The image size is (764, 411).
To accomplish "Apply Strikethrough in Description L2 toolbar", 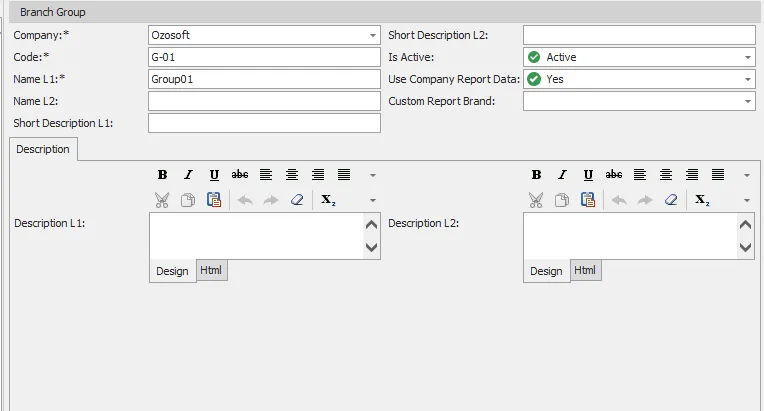I will point(614,174).
